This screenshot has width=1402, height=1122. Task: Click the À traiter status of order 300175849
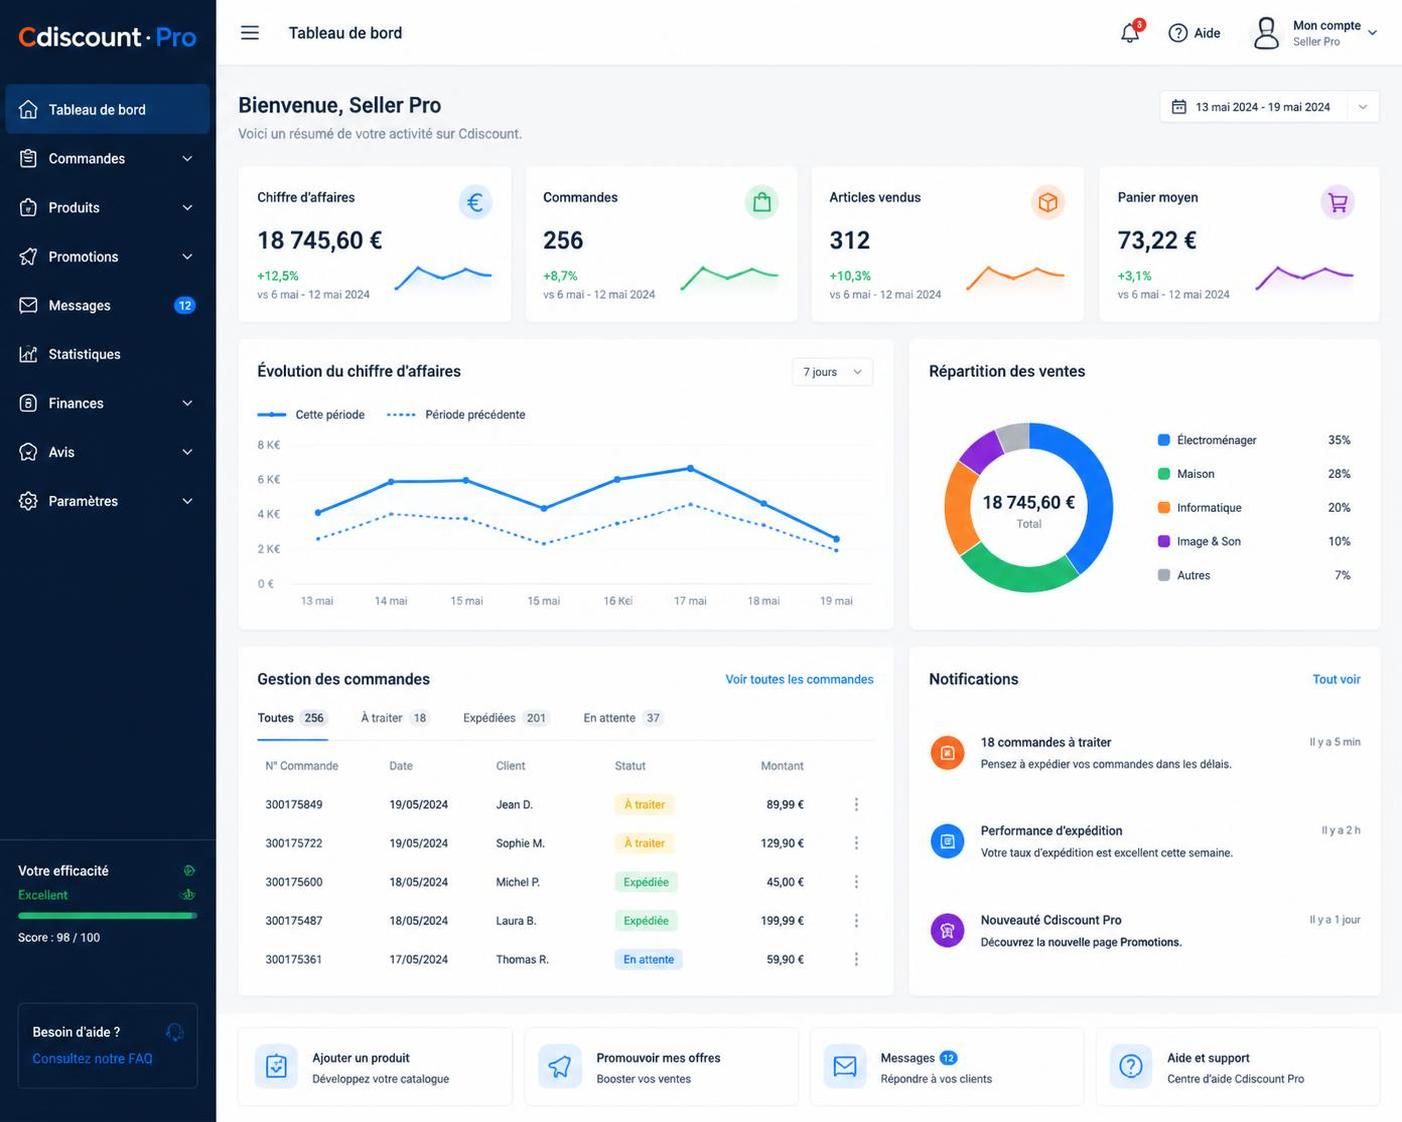coord(644,804)
